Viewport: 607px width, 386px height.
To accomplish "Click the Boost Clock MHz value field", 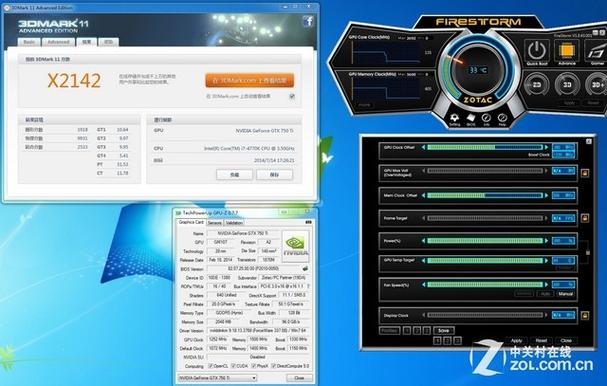I will 563,155.
